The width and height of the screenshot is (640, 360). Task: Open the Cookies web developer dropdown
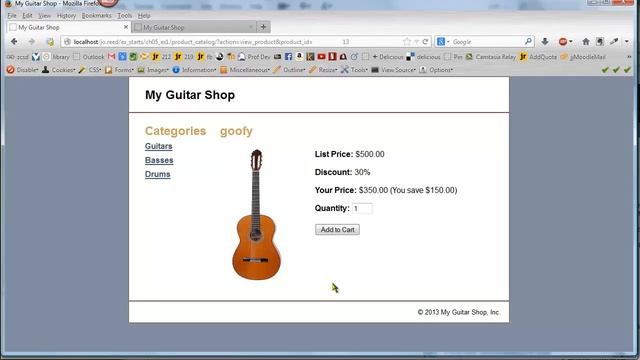click(59, 70)
